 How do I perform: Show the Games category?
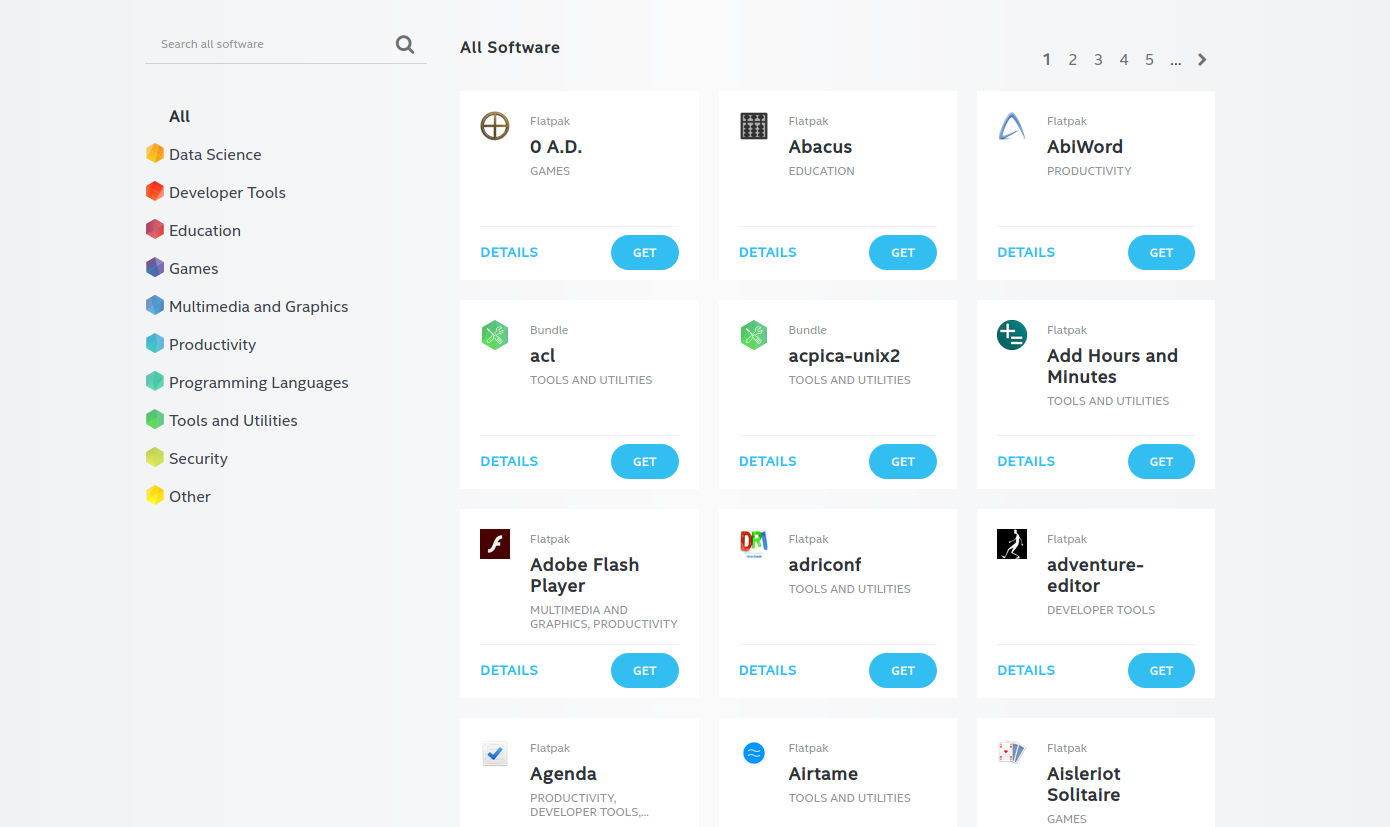(x=193, y=269)
